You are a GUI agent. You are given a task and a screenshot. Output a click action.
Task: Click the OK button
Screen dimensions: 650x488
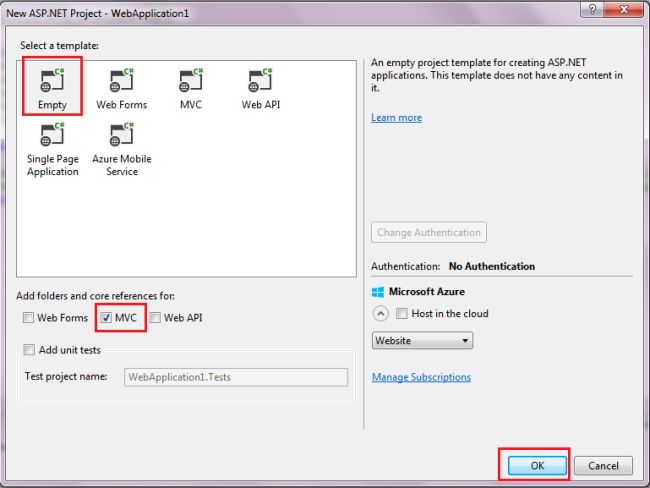click(537, 466)
